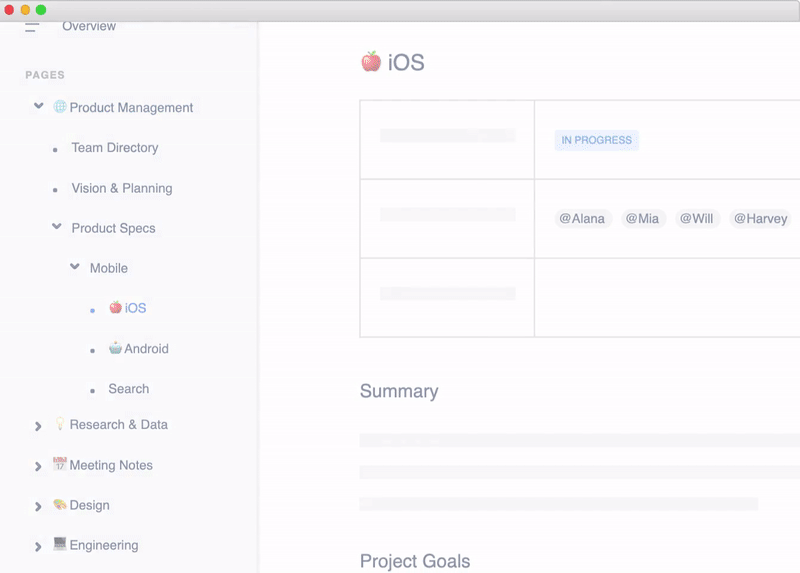
Task: Open the iOS page in sidebar
Action: pos(135,308)
